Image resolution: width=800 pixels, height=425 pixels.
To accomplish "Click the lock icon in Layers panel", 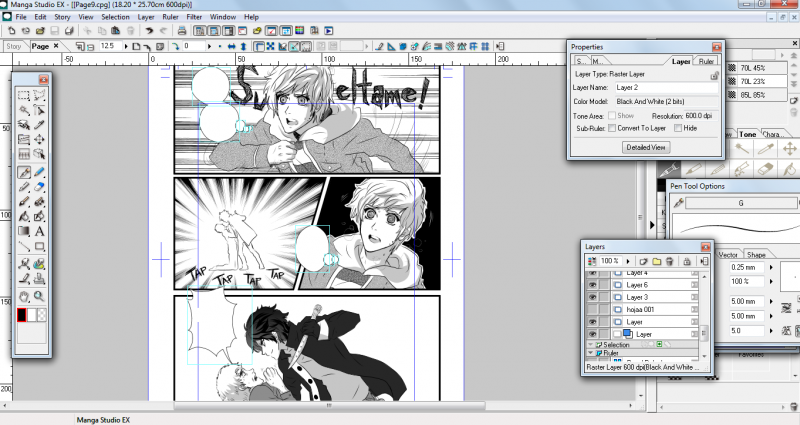I will pyautogui.click(x=687, y=261).
